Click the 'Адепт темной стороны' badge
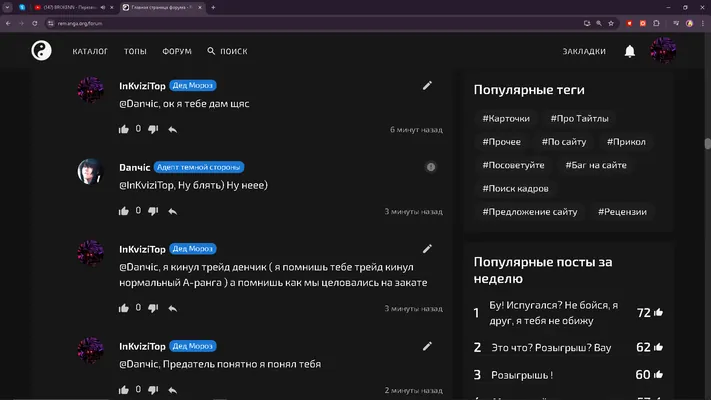This screenshot has width=711, height=400. tap(199, 167)
